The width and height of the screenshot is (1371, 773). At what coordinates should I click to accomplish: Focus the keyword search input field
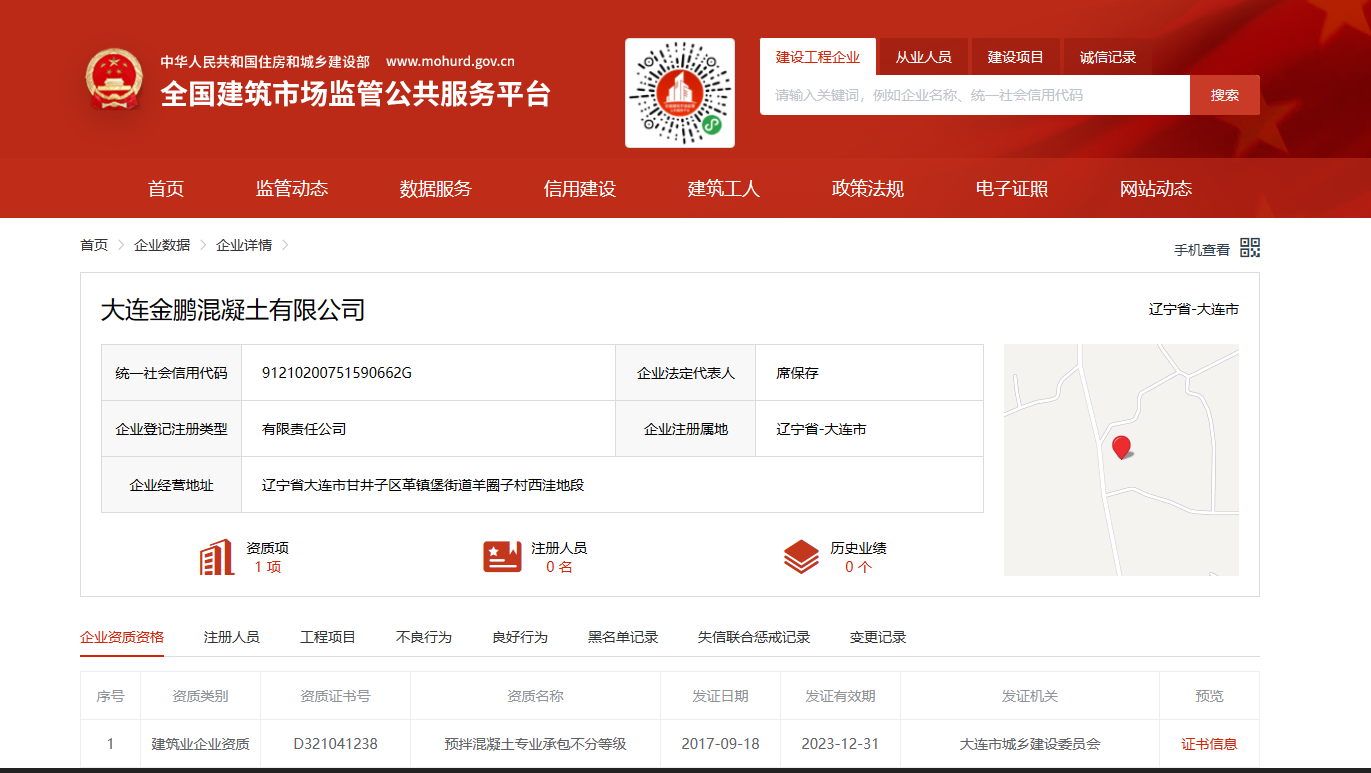point(975,95)
